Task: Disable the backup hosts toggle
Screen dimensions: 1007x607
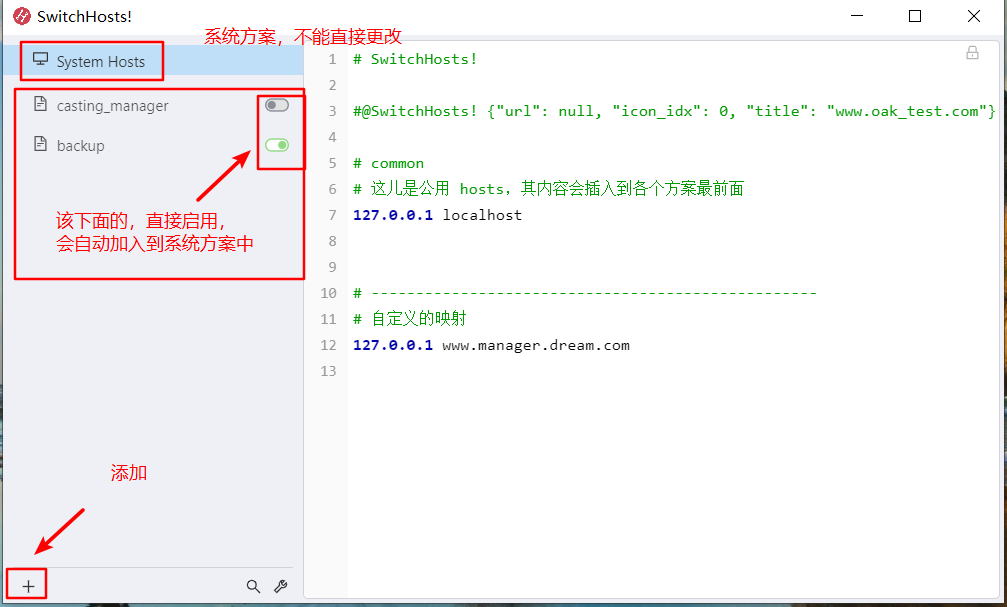Action: (277, 145)
